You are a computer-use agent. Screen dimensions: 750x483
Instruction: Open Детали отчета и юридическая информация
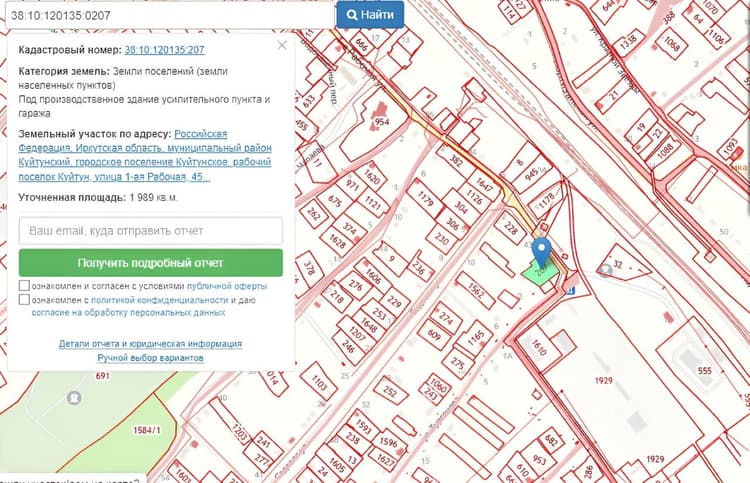tap(150, 344)
